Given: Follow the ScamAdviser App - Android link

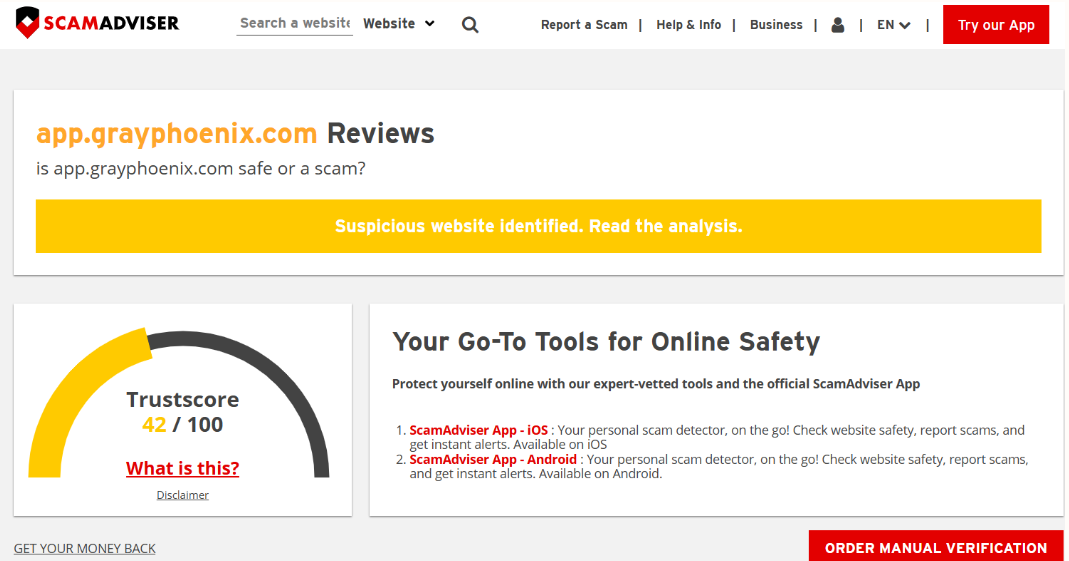Looking at the screenshot, I should (x=493, y=459).
